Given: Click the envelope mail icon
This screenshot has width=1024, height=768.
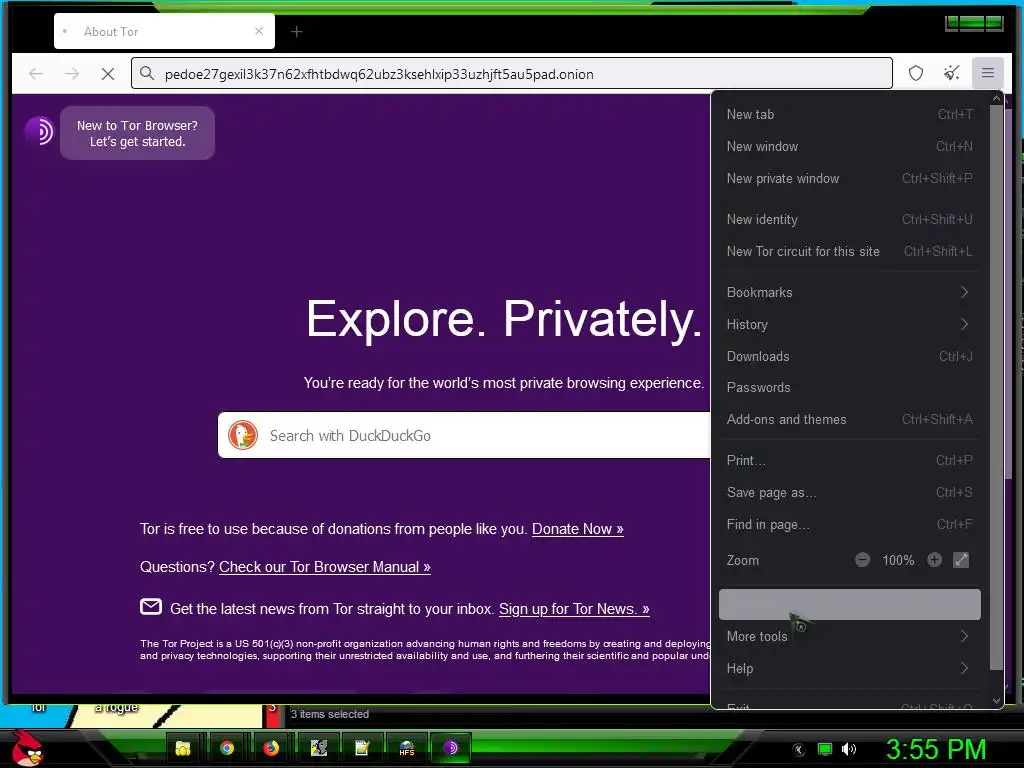Looking at the screenshot, I should coord(151,607).
